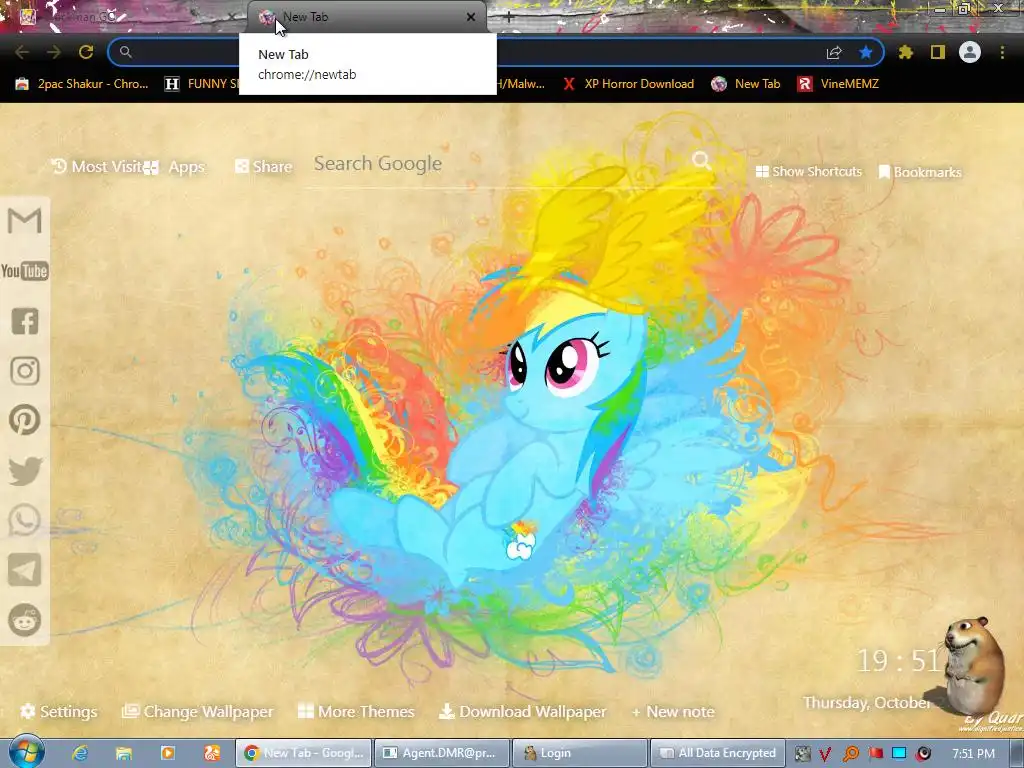Viewport: 1024px width, 768px height.
Task: Open Windows Explorer taskbar icon
Action: (x=124, y=753)
